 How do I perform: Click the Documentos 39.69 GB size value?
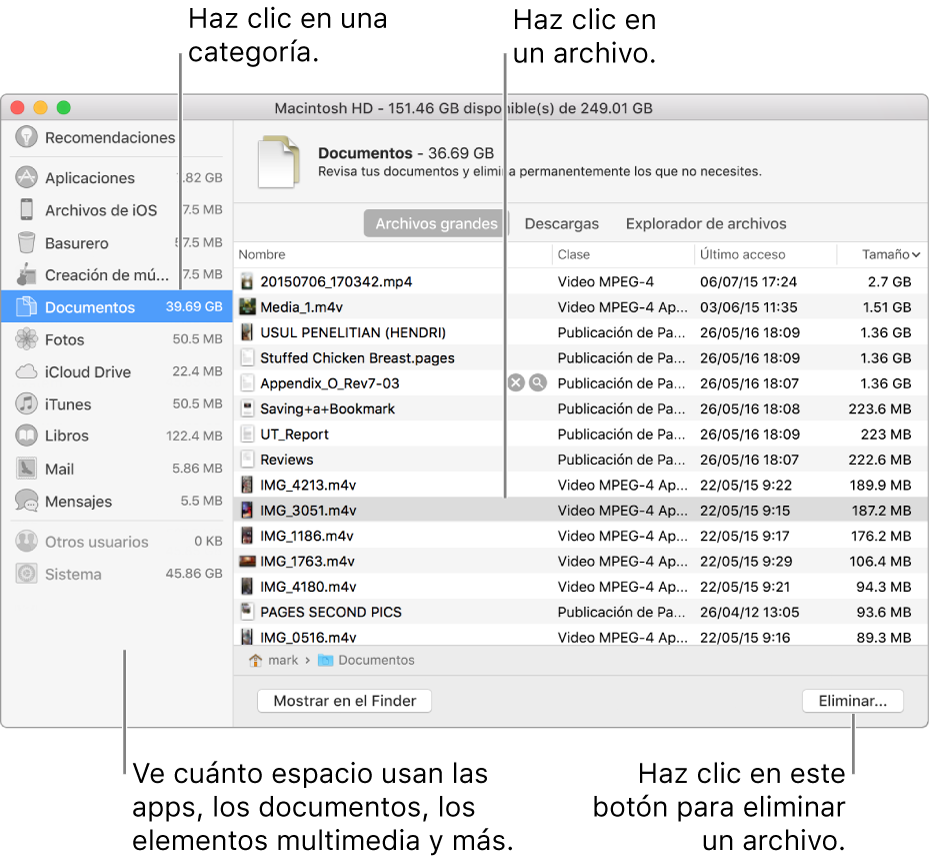(194, 306)
